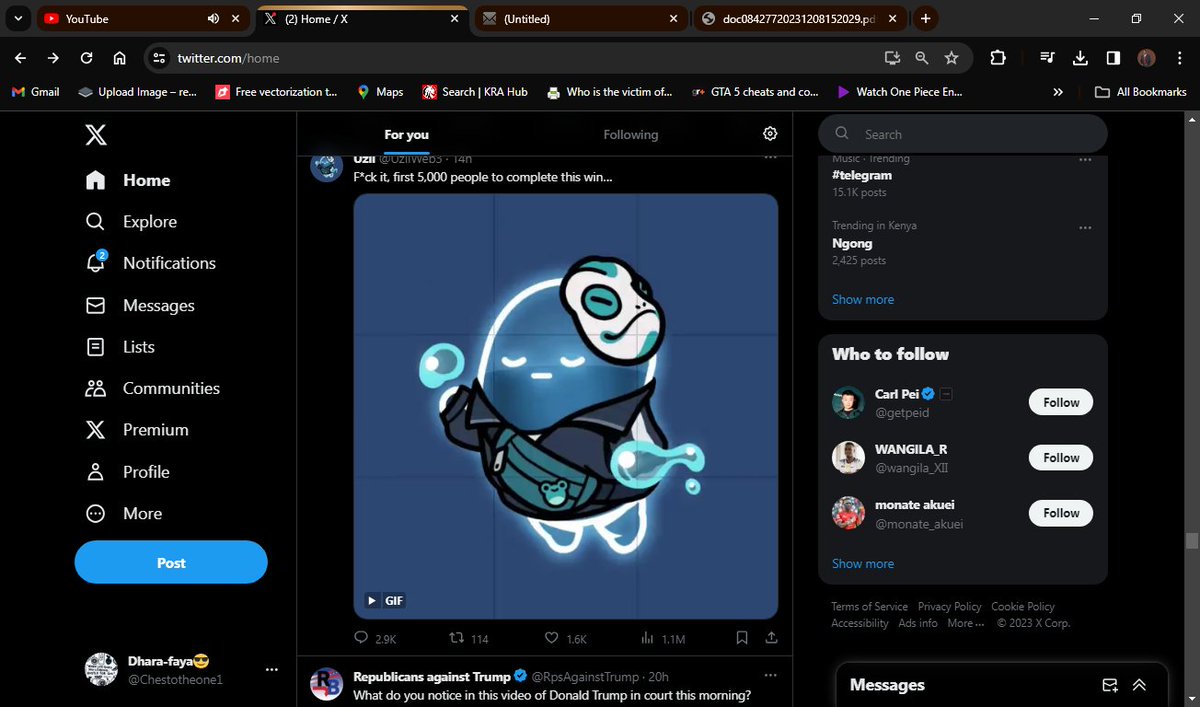View analytics icon showing 1.1M views
1200x707 pixels.
click(x=647, y=638)
